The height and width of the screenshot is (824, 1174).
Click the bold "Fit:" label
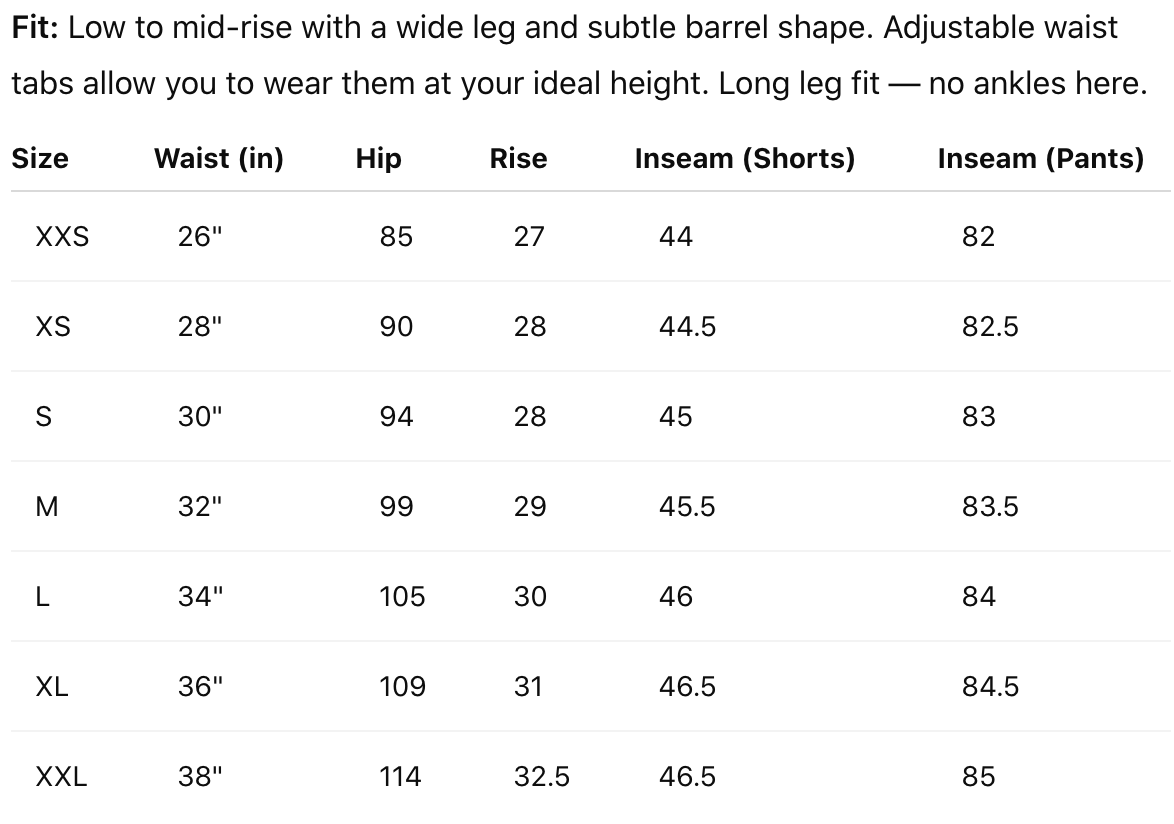click(x=36, y=27)
